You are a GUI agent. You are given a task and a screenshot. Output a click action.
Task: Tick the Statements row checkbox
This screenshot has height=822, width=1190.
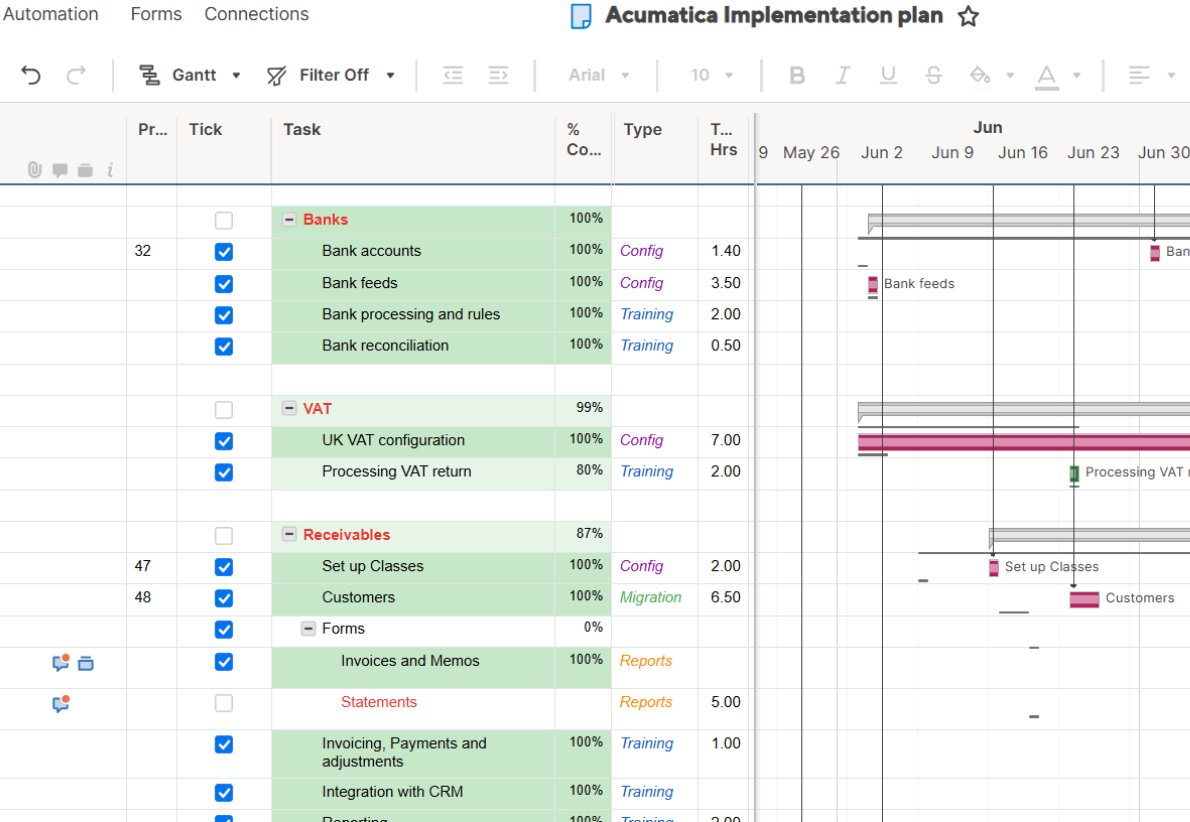[x=224, y=704]
